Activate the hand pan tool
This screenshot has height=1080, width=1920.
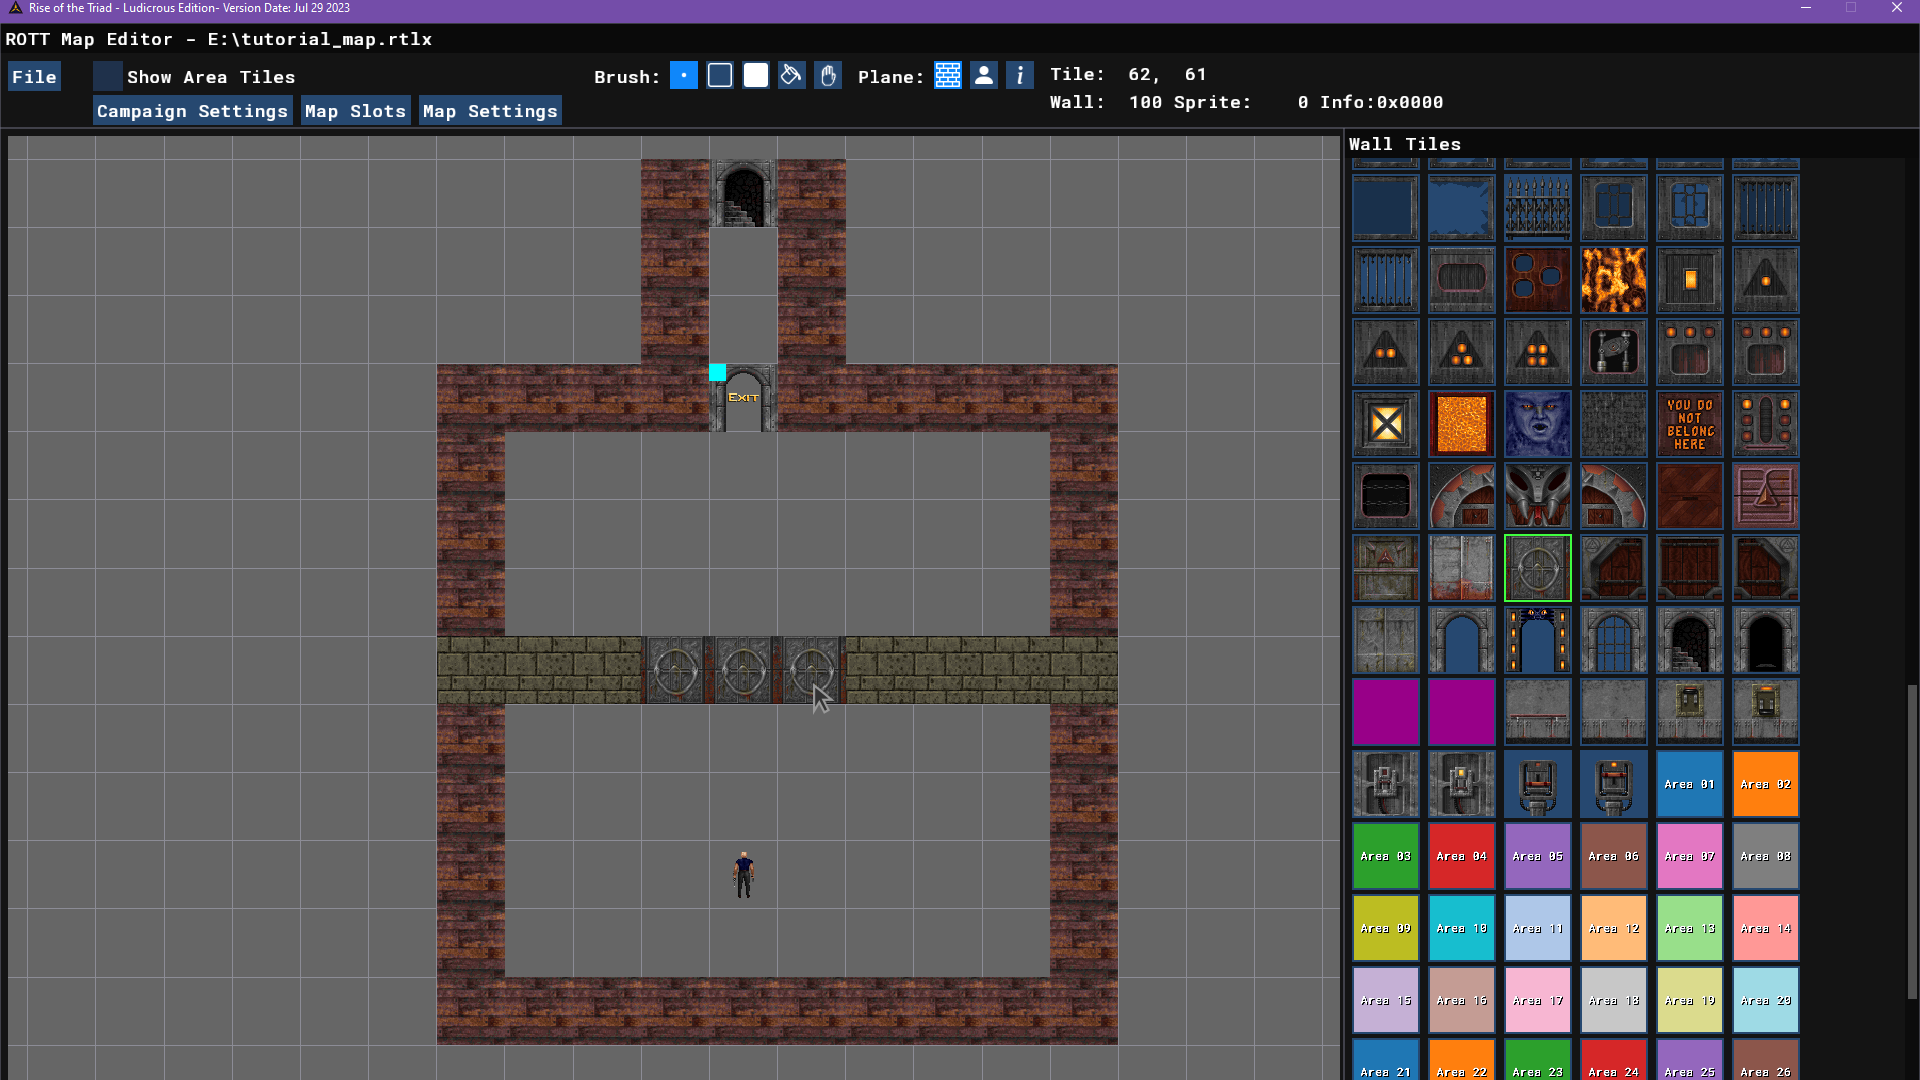(x=828, y=76)
